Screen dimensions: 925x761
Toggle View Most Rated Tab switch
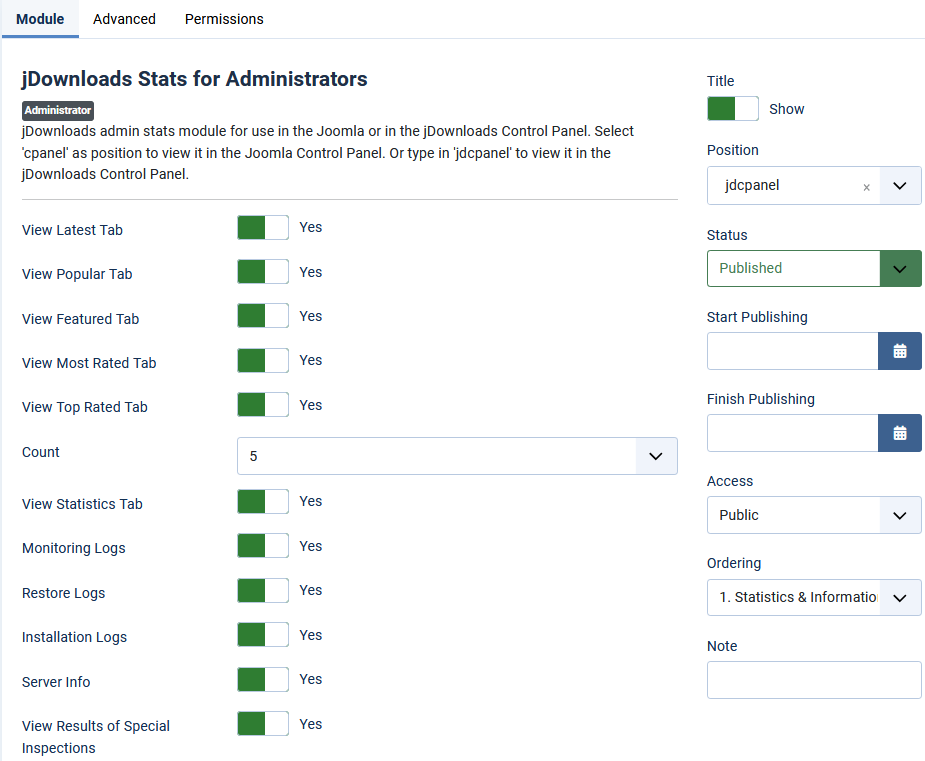click(x=263, y=360)
